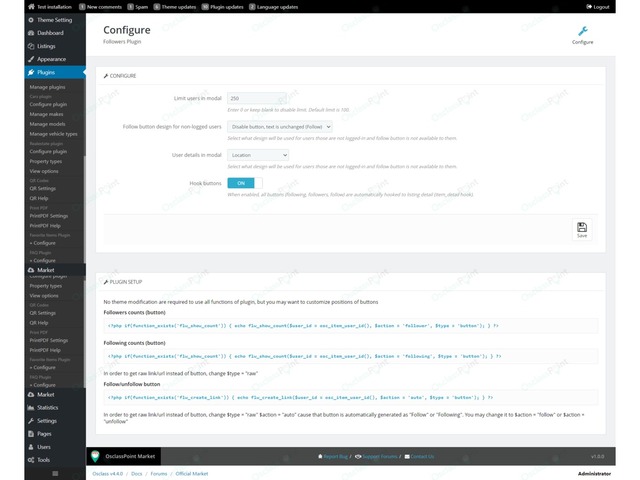This screenshot has height=480, width=640.
Task: Open the Osclass v4.4.0 link
Action: pos(107,473)
